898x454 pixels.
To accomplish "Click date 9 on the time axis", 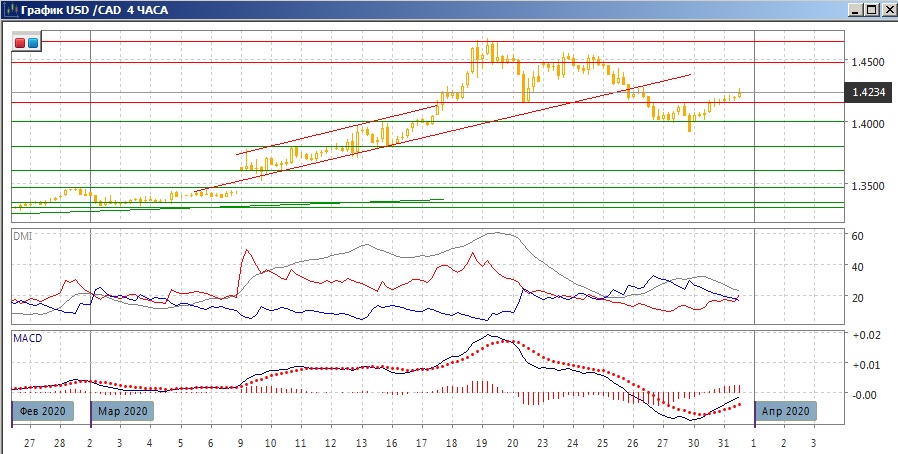I will 240,442.
